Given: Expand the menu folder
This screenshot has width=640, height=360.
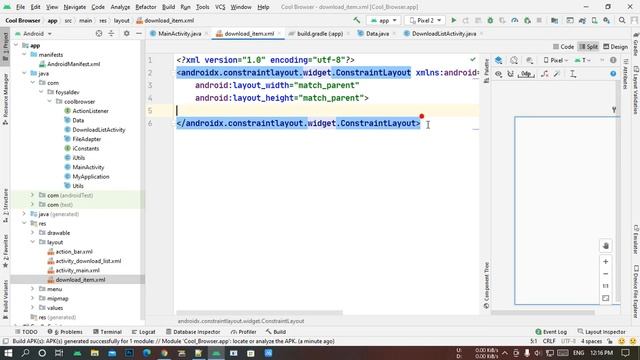Looking at the screenshot, I should [33, 289].
